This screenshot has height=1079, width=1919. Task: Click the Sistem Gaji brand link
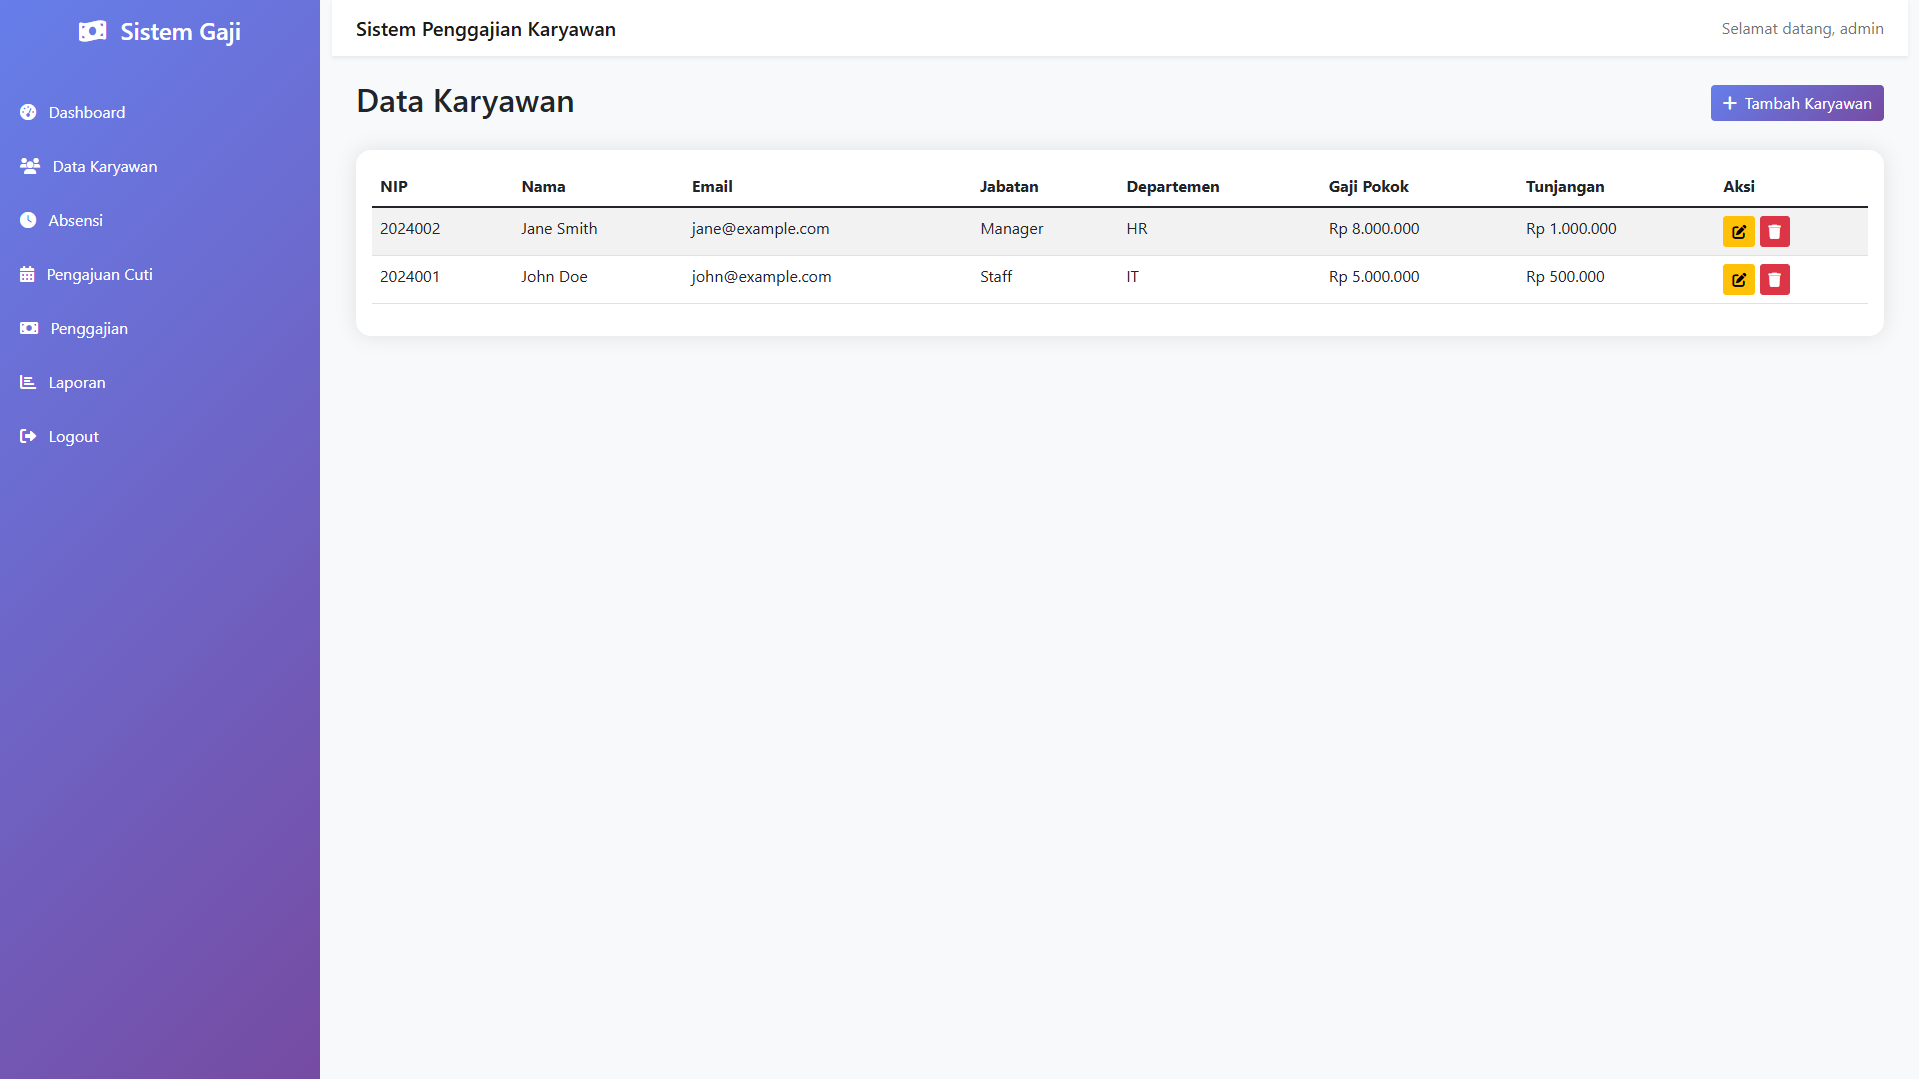[180, 32]
